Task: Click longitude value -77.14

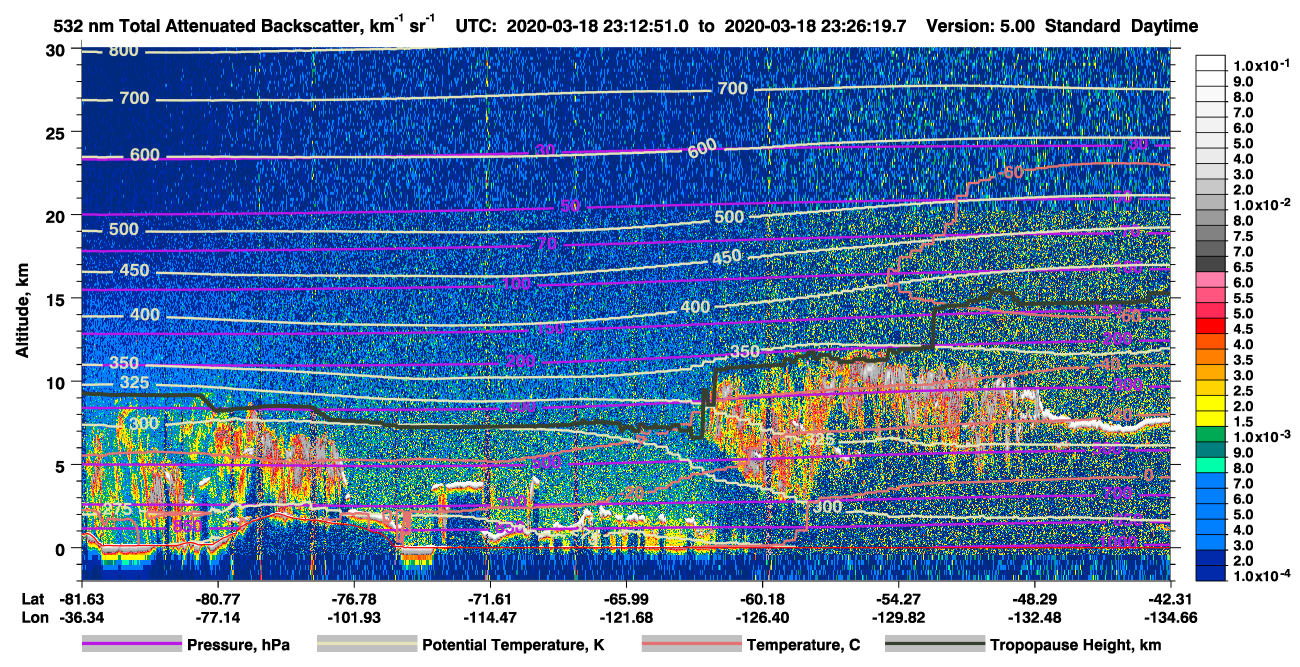Action: [x=216, y=616]
